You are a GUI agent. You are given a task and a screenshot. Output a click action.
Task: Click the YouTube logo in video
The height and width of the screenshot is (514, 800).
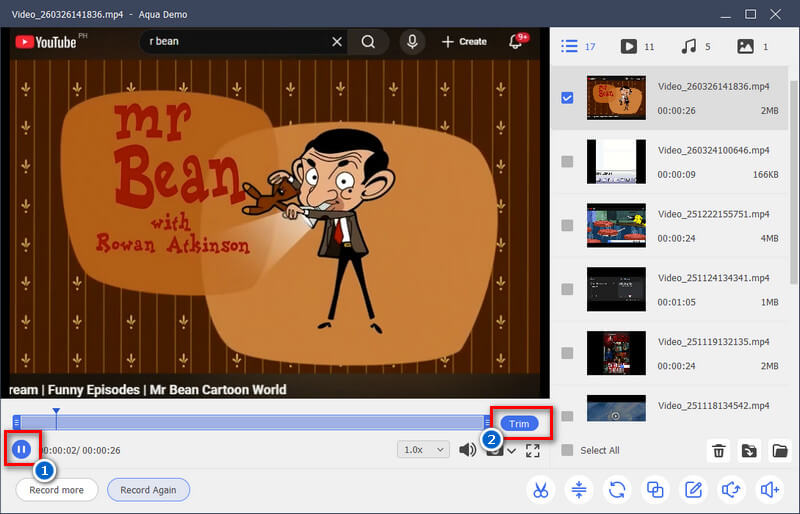point(46,42)
